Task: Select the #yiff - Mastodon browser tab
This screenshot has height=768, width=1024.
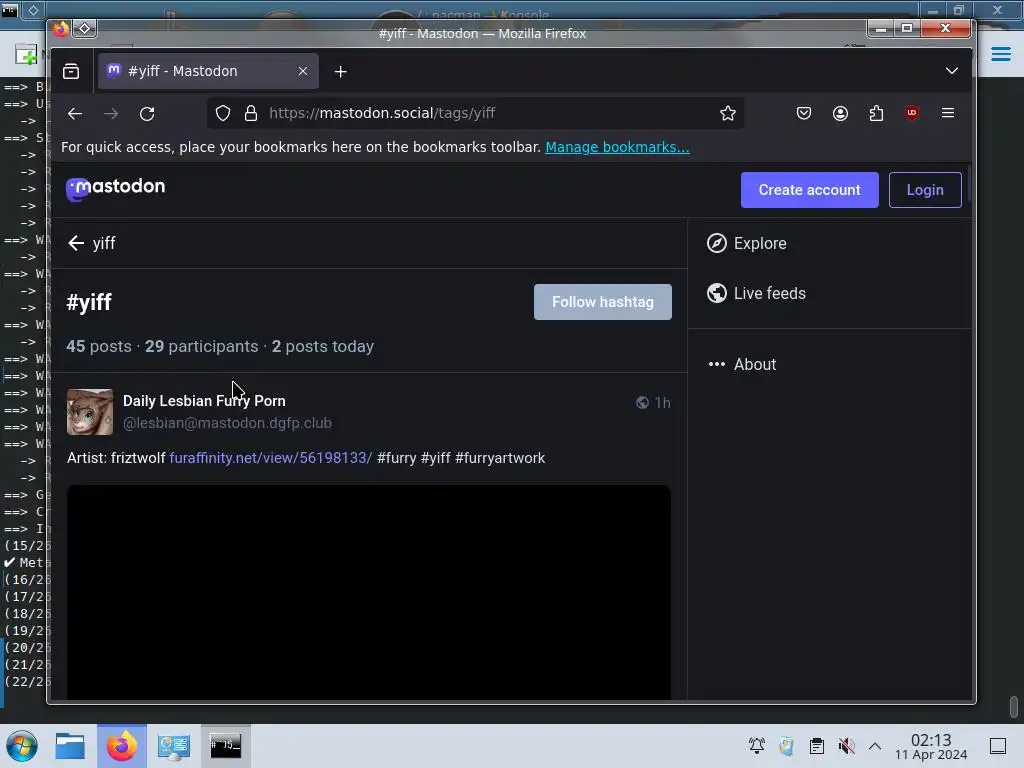Action: (208, 71)
